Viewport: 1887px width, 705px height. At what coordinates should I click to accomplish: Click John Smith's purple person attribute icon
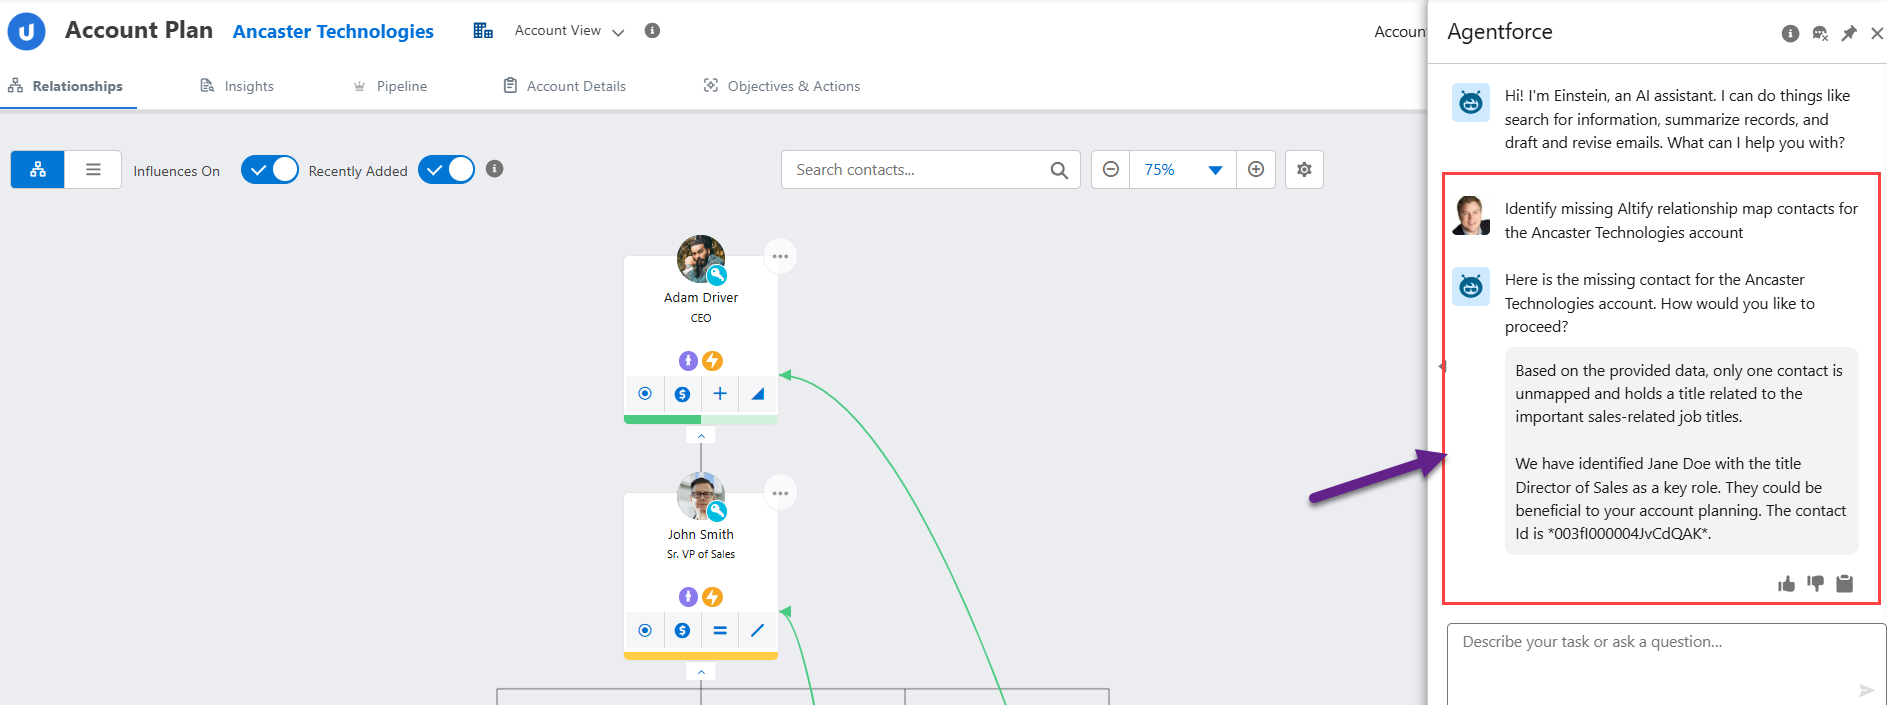coord(688,597)
